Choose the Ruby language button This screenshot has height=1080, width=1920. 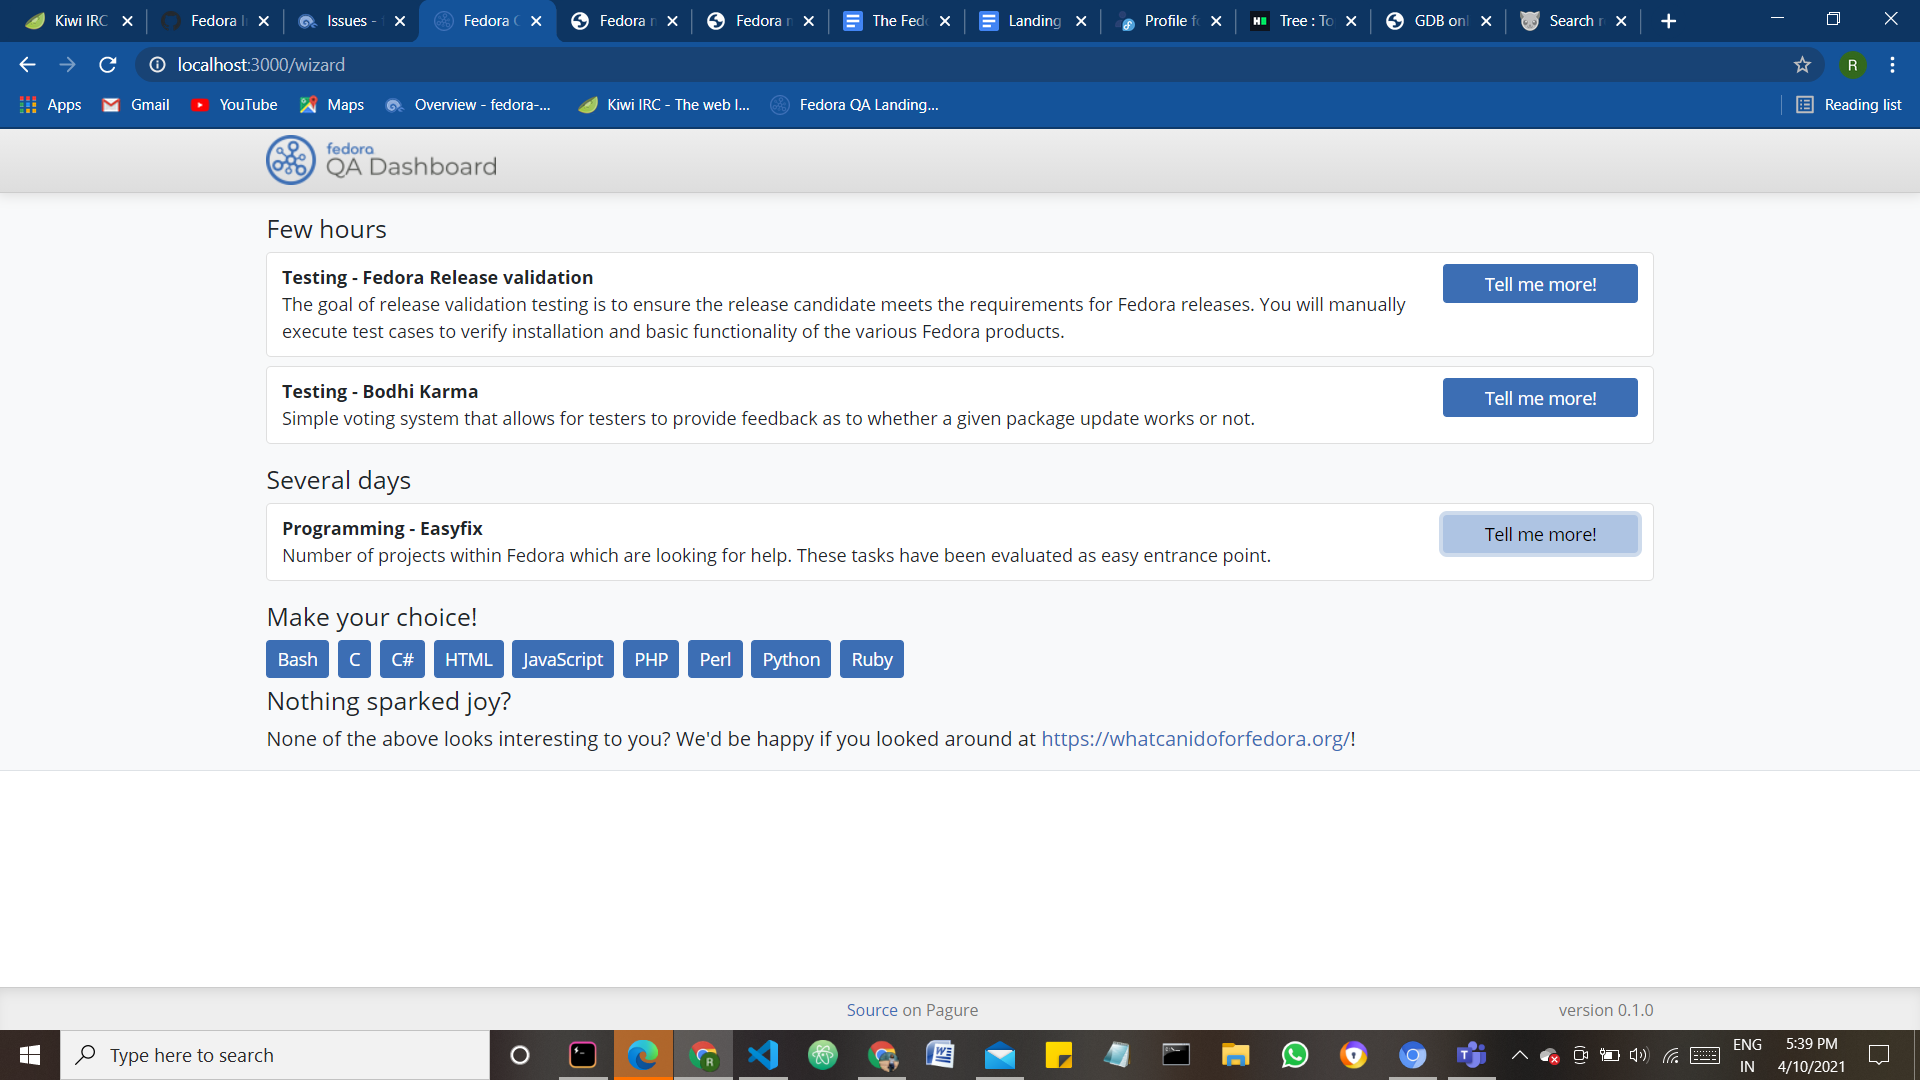pos(872,659)
